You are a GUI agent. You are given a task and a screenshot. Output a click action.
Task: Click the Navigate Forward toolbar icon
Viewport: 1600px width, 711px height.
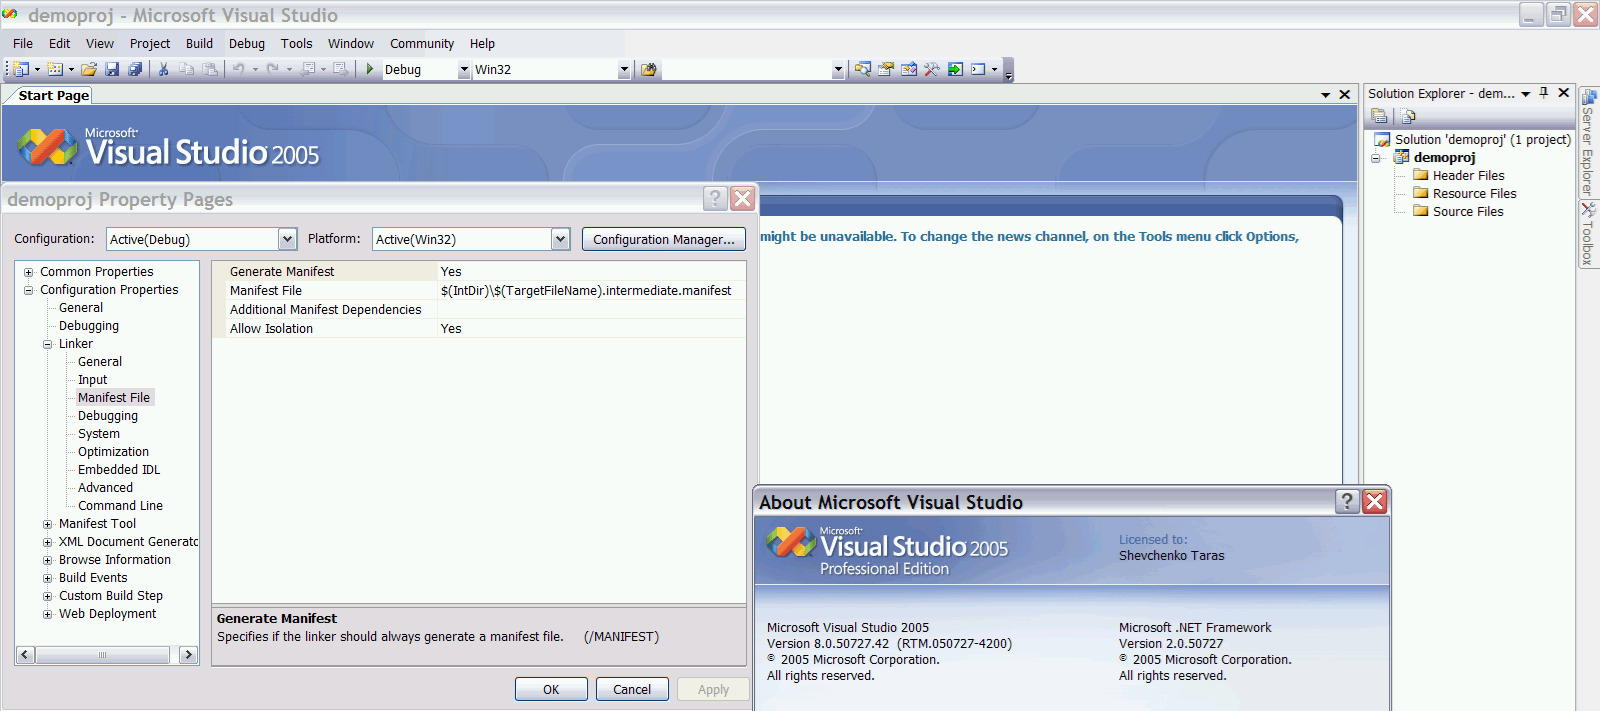tap(341, 69)
